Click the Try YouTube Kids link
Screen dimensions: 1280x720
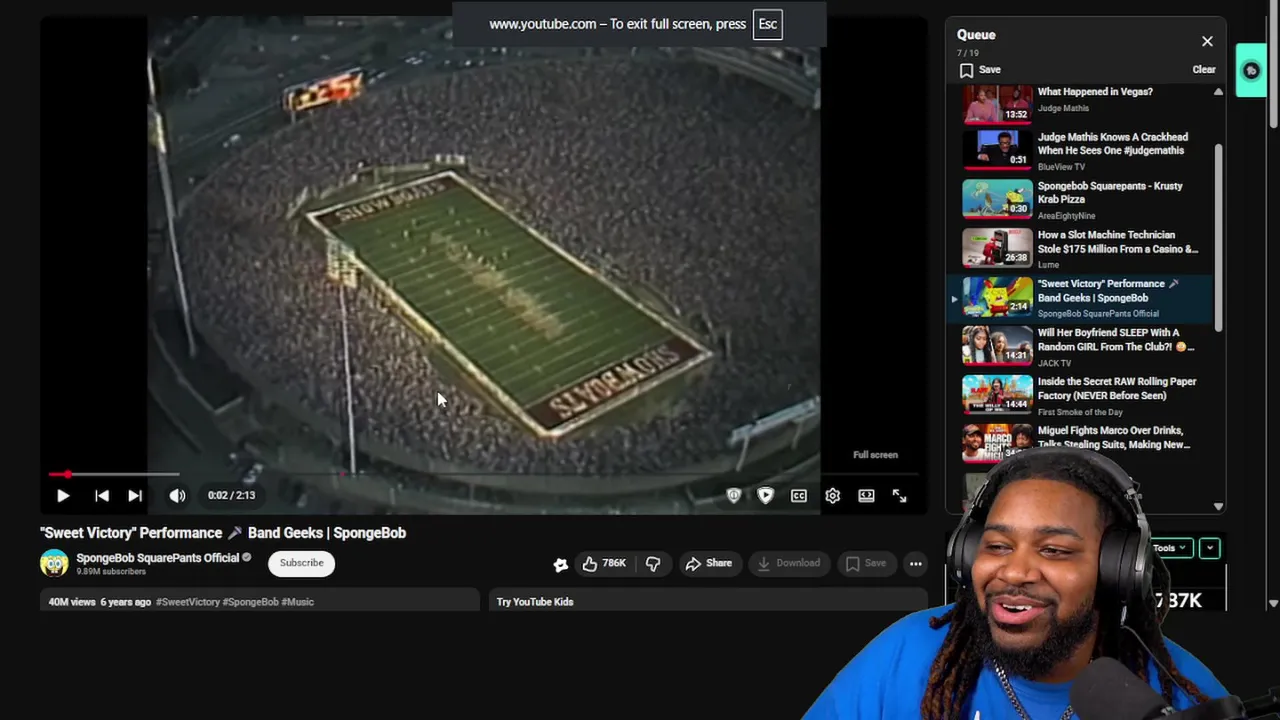click(535, 602)
